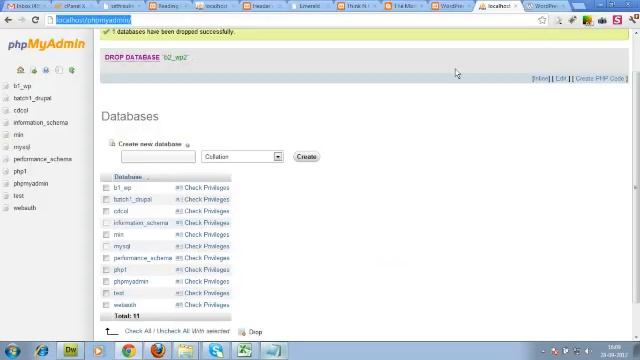Check the b1_wp database checkbox
Viewport: 640px width, 360px height.
(106, 188)
